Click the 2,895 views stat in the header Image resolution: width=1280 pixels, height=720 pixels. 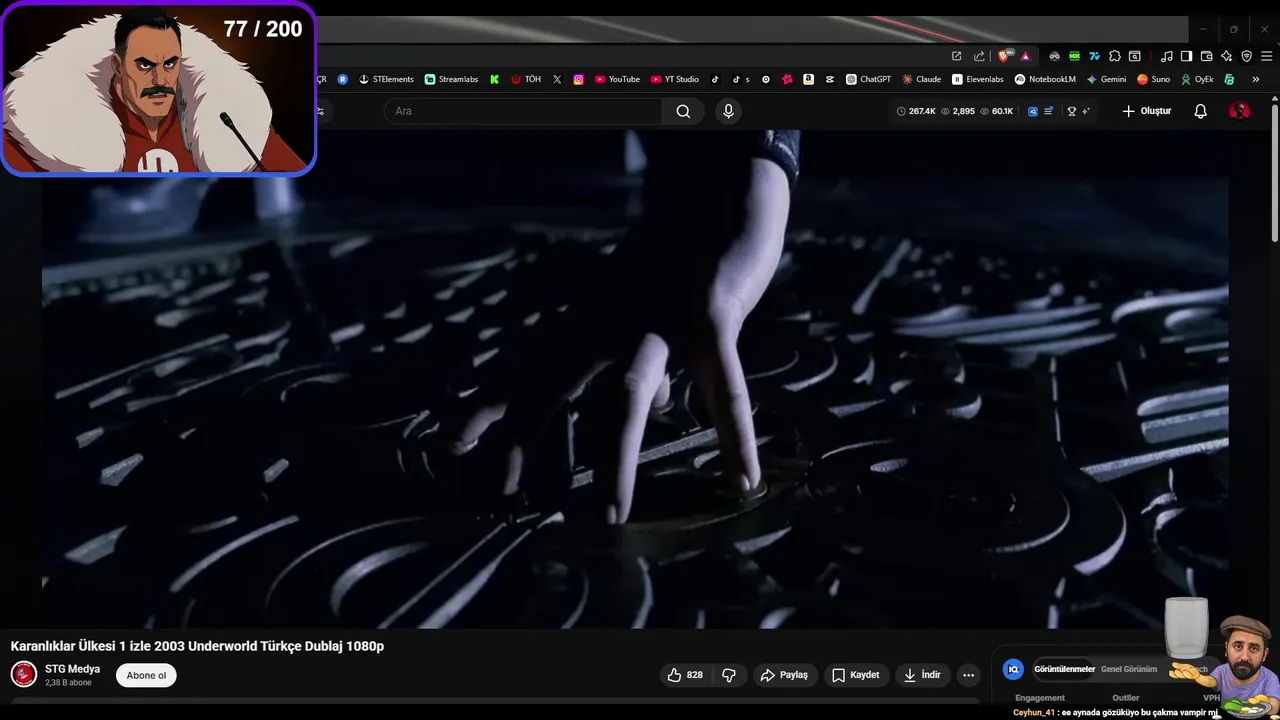[x=957, y=111]
